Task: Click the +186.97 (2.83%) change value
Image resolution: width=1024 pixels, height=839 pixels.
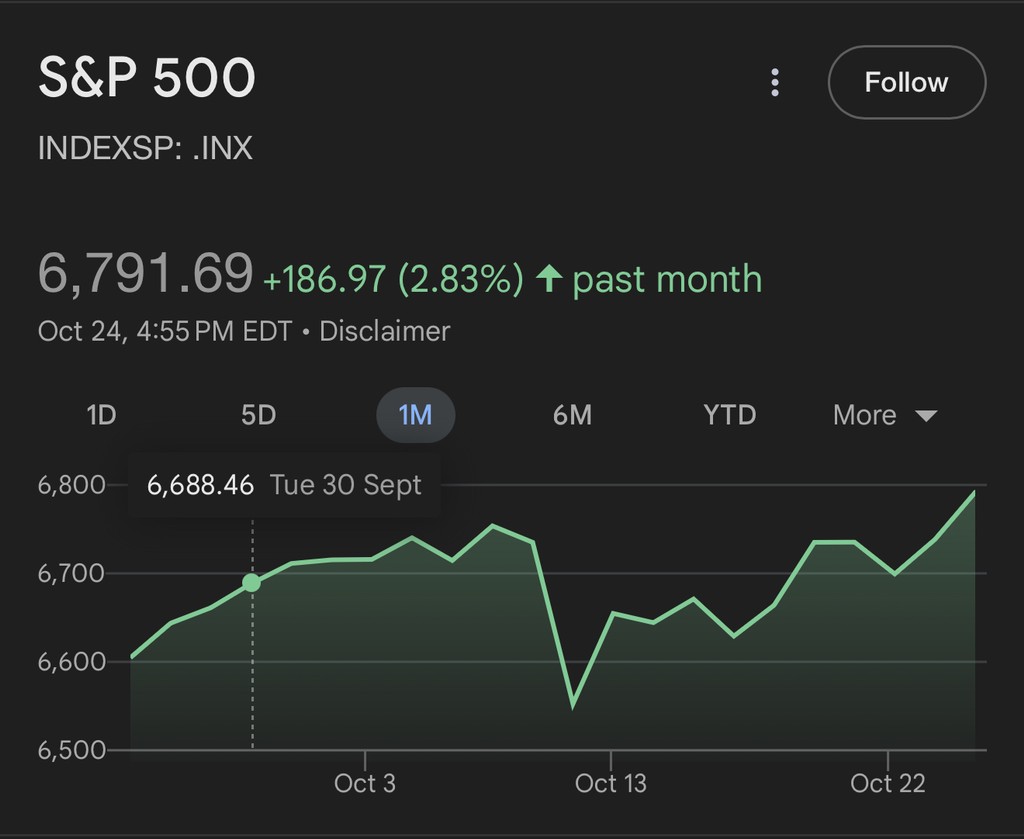Action: click(392, 280)
